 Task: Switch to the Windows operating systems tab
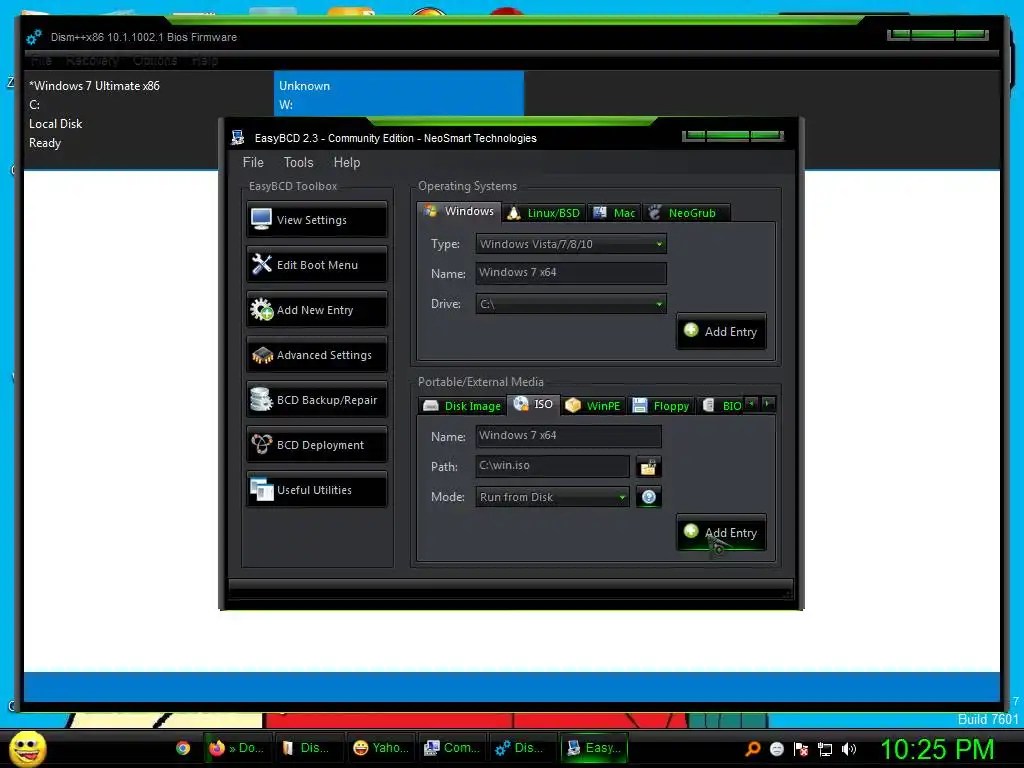(x=459, y=212)
